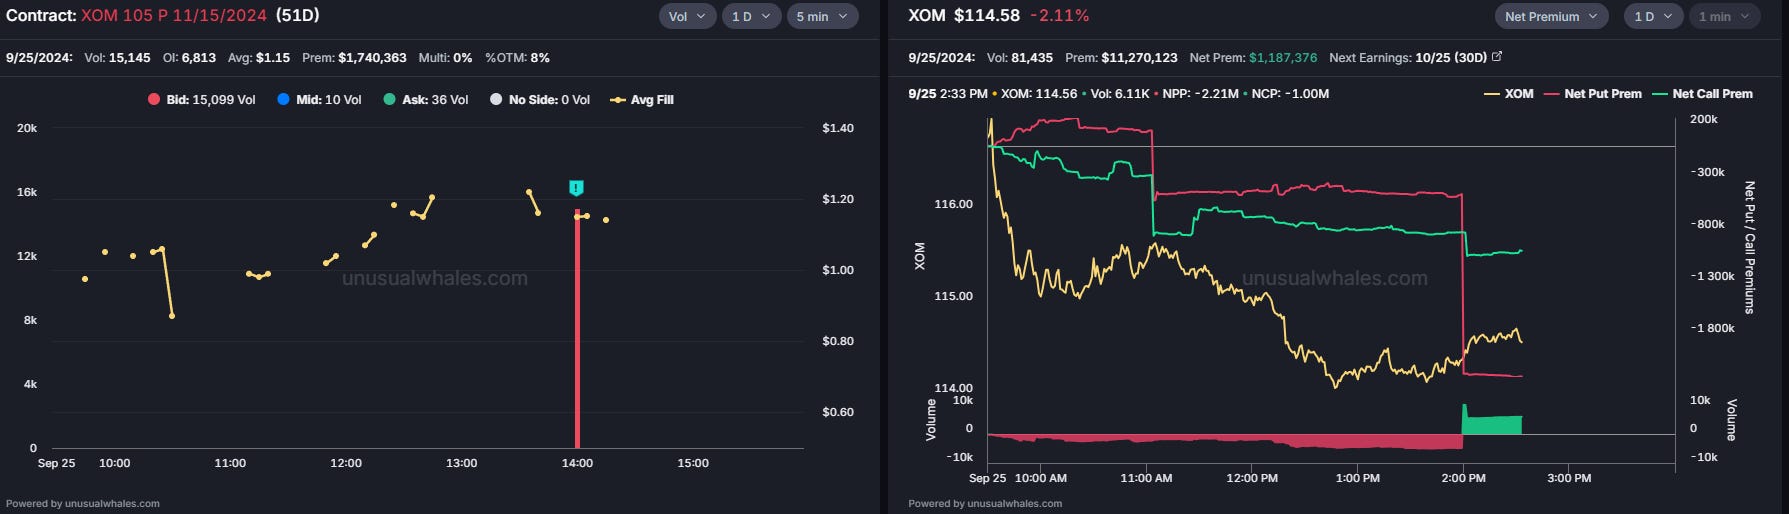
Task: Click the Vol: 6.11K tooltip value
Action: pyautogui.click(x=1120, y=94)
